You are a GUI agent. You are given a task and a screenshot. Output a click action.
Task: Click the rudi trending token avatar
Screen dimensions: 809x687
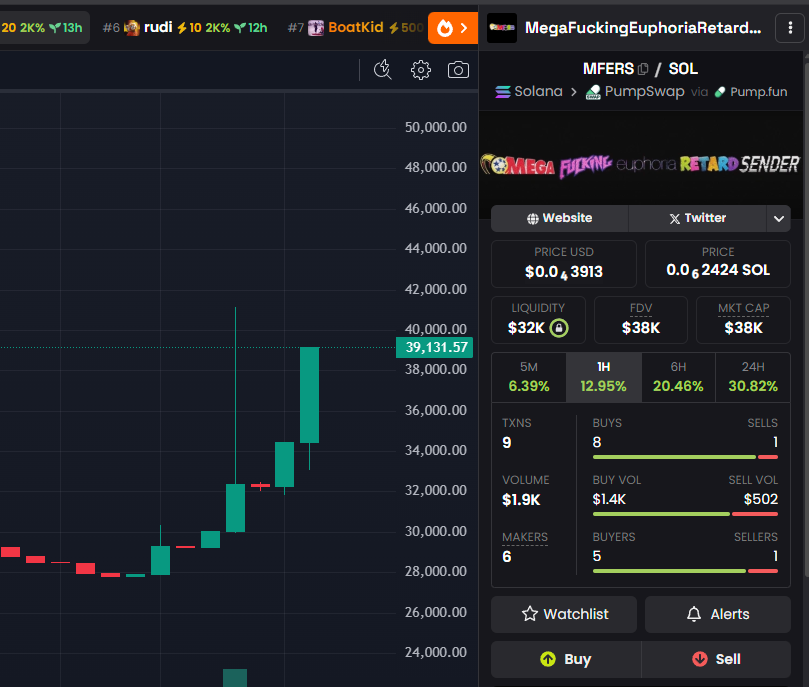132,28
